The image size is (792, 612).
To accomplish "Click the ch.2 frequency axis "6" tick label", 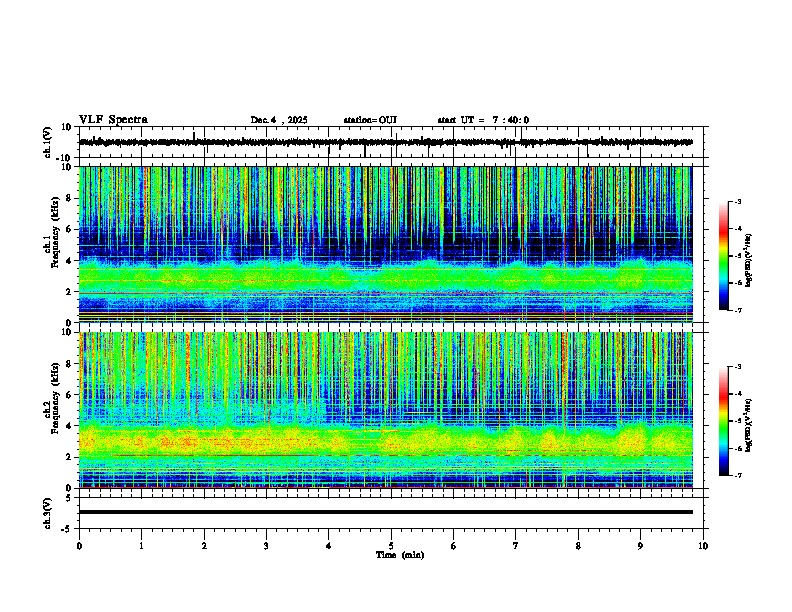I will point(70,394).
